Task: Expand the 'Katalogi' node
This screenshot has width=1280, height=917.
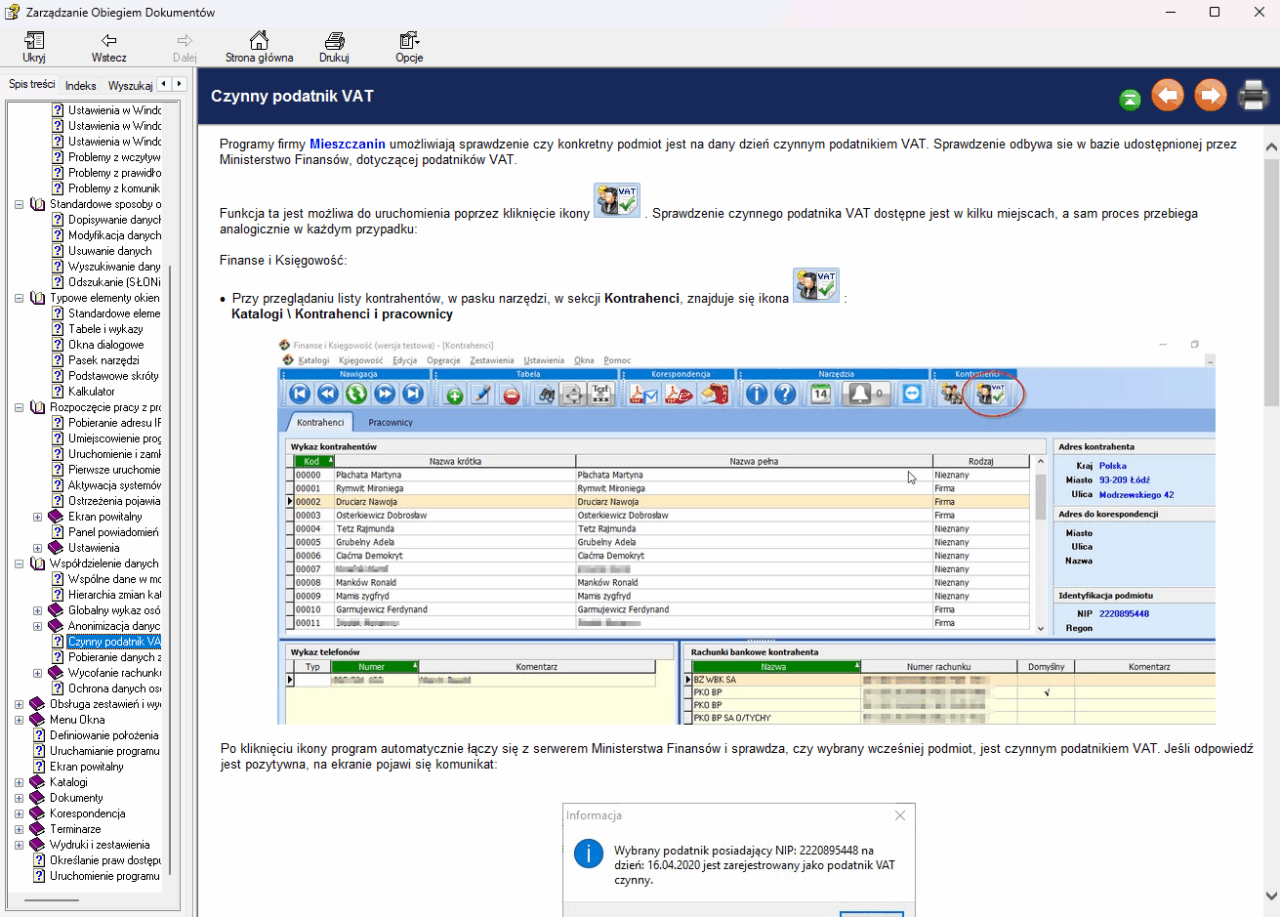Action: pos(19,782)
